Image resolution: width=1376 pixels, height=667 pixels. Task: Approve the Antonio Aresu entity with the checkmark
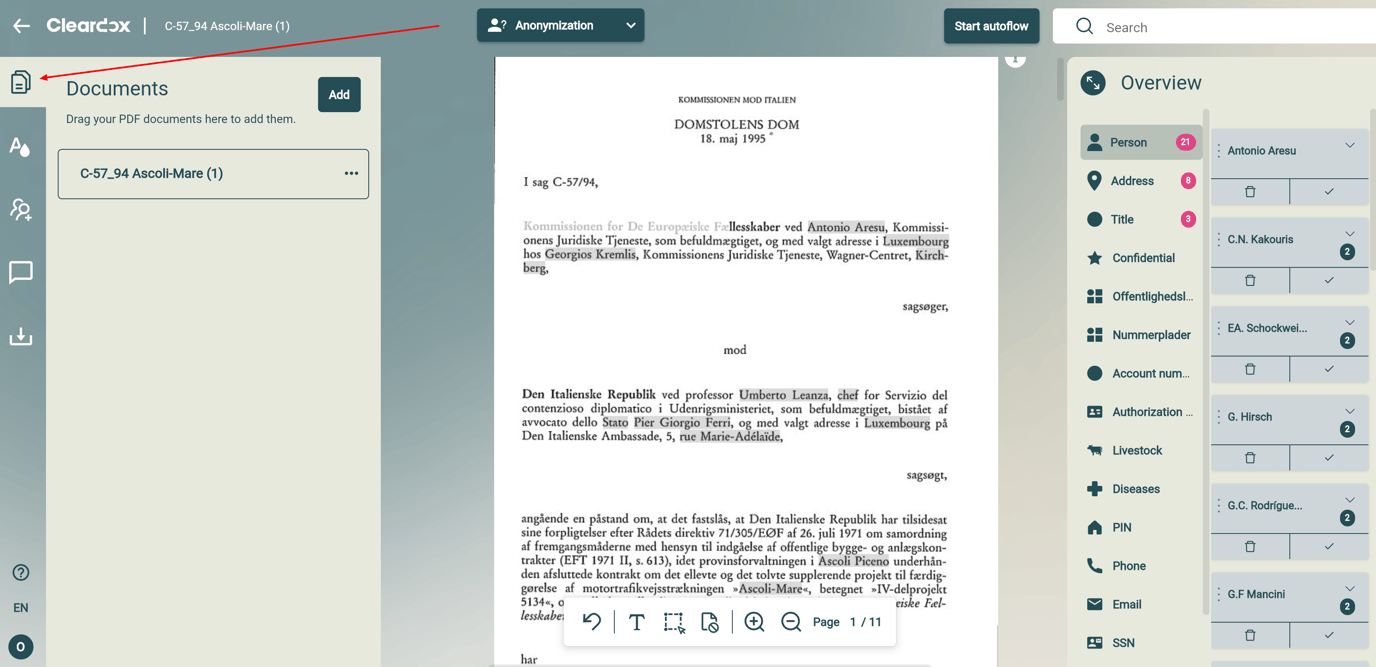[1329, 191]
